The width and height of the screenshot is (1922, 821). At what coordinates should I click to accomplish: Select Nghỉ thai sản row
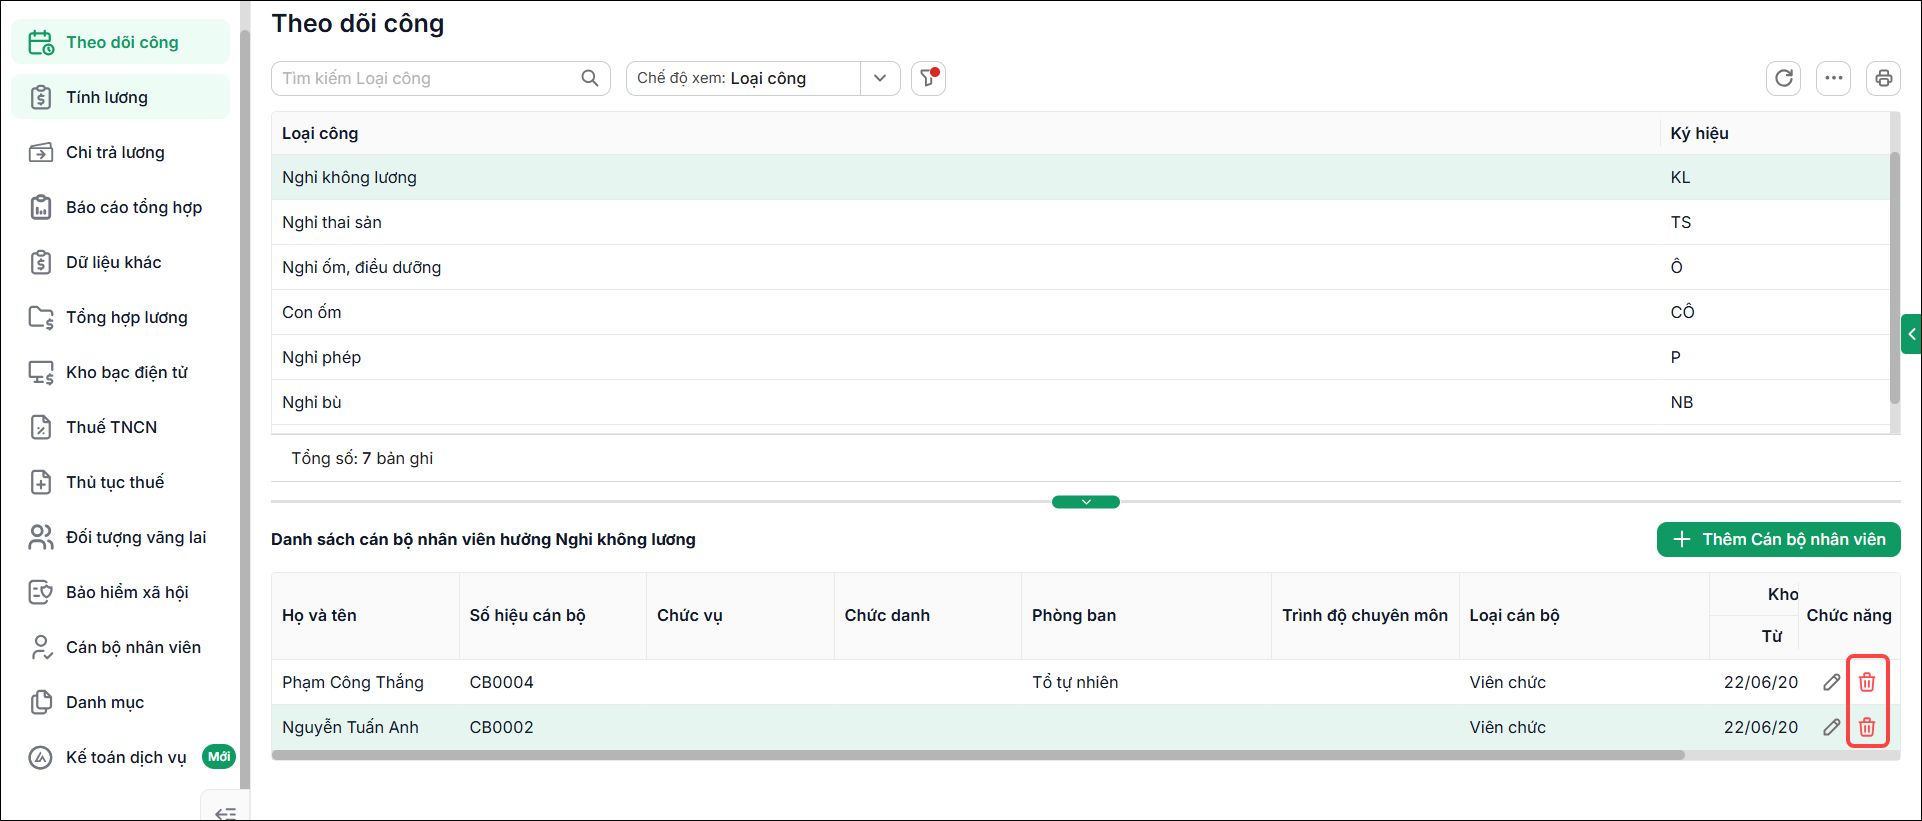[x=1080, y=222]
